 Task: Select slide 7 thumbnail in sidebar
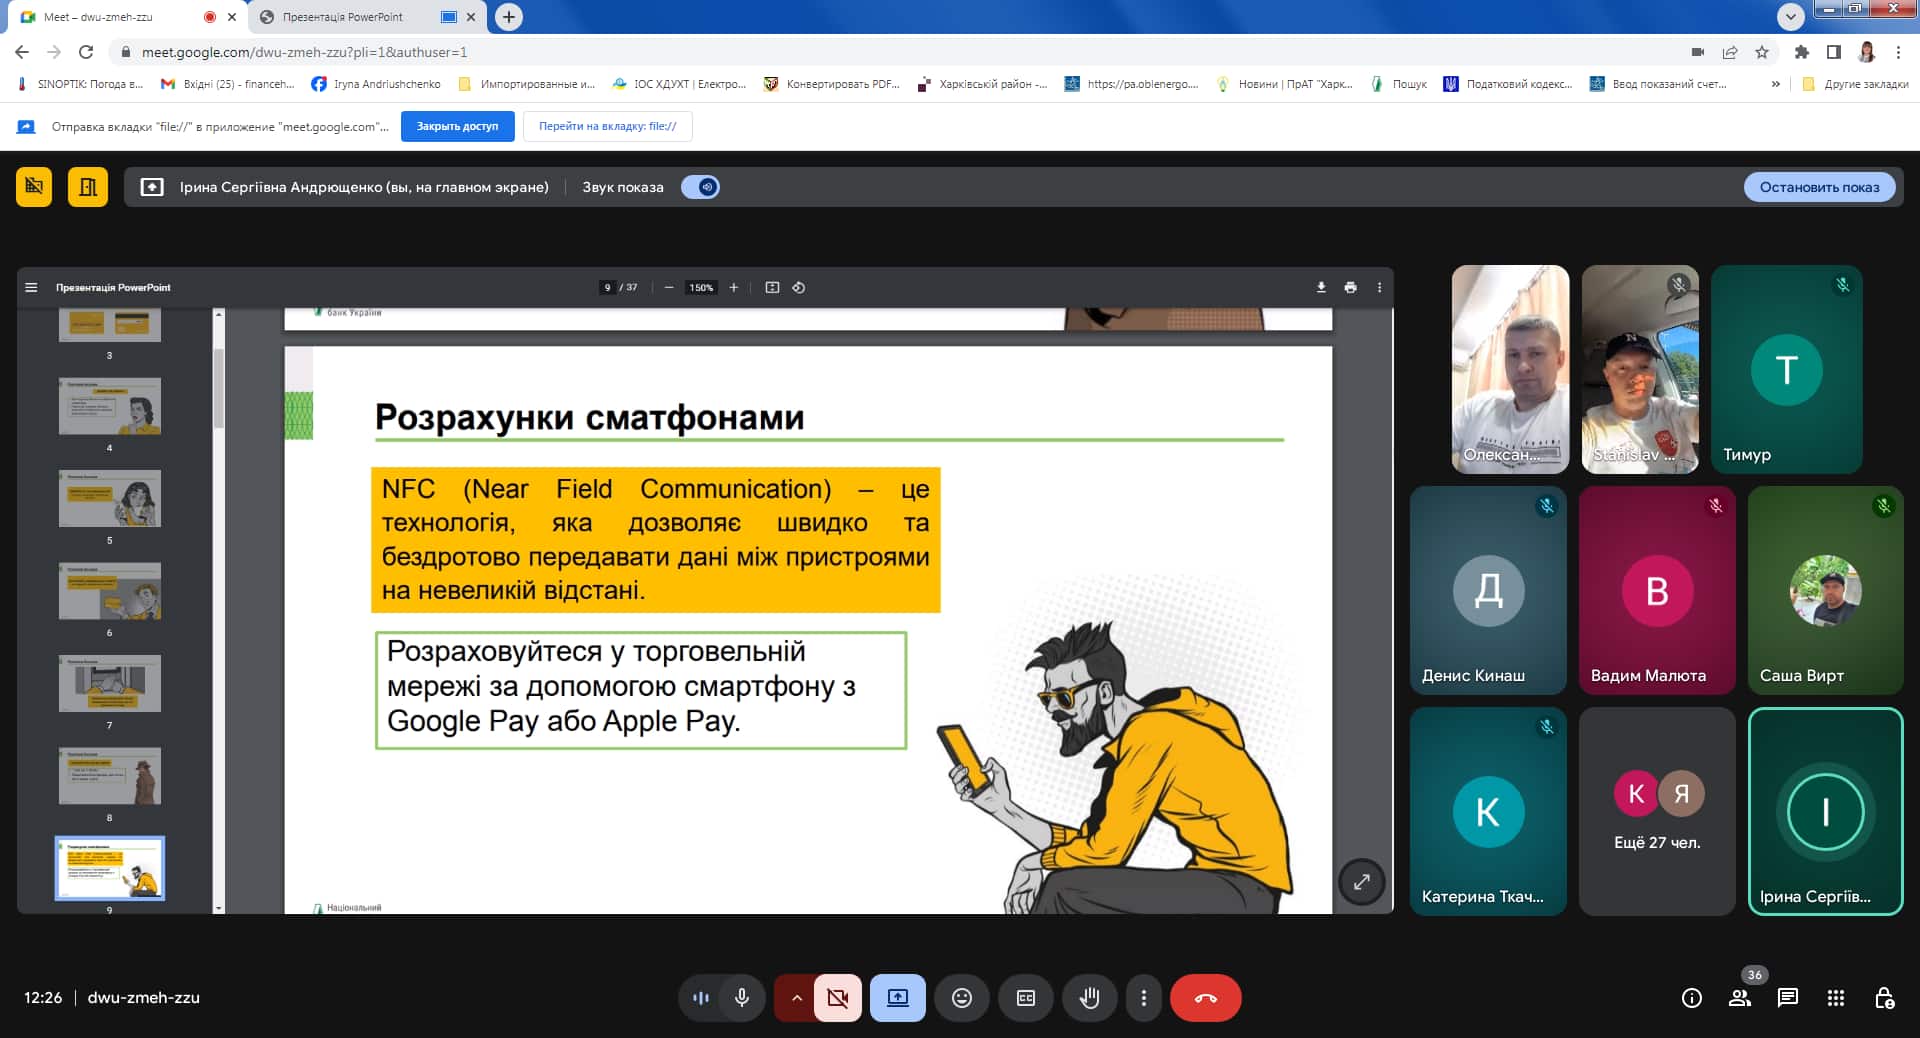(x=110, y=684)
